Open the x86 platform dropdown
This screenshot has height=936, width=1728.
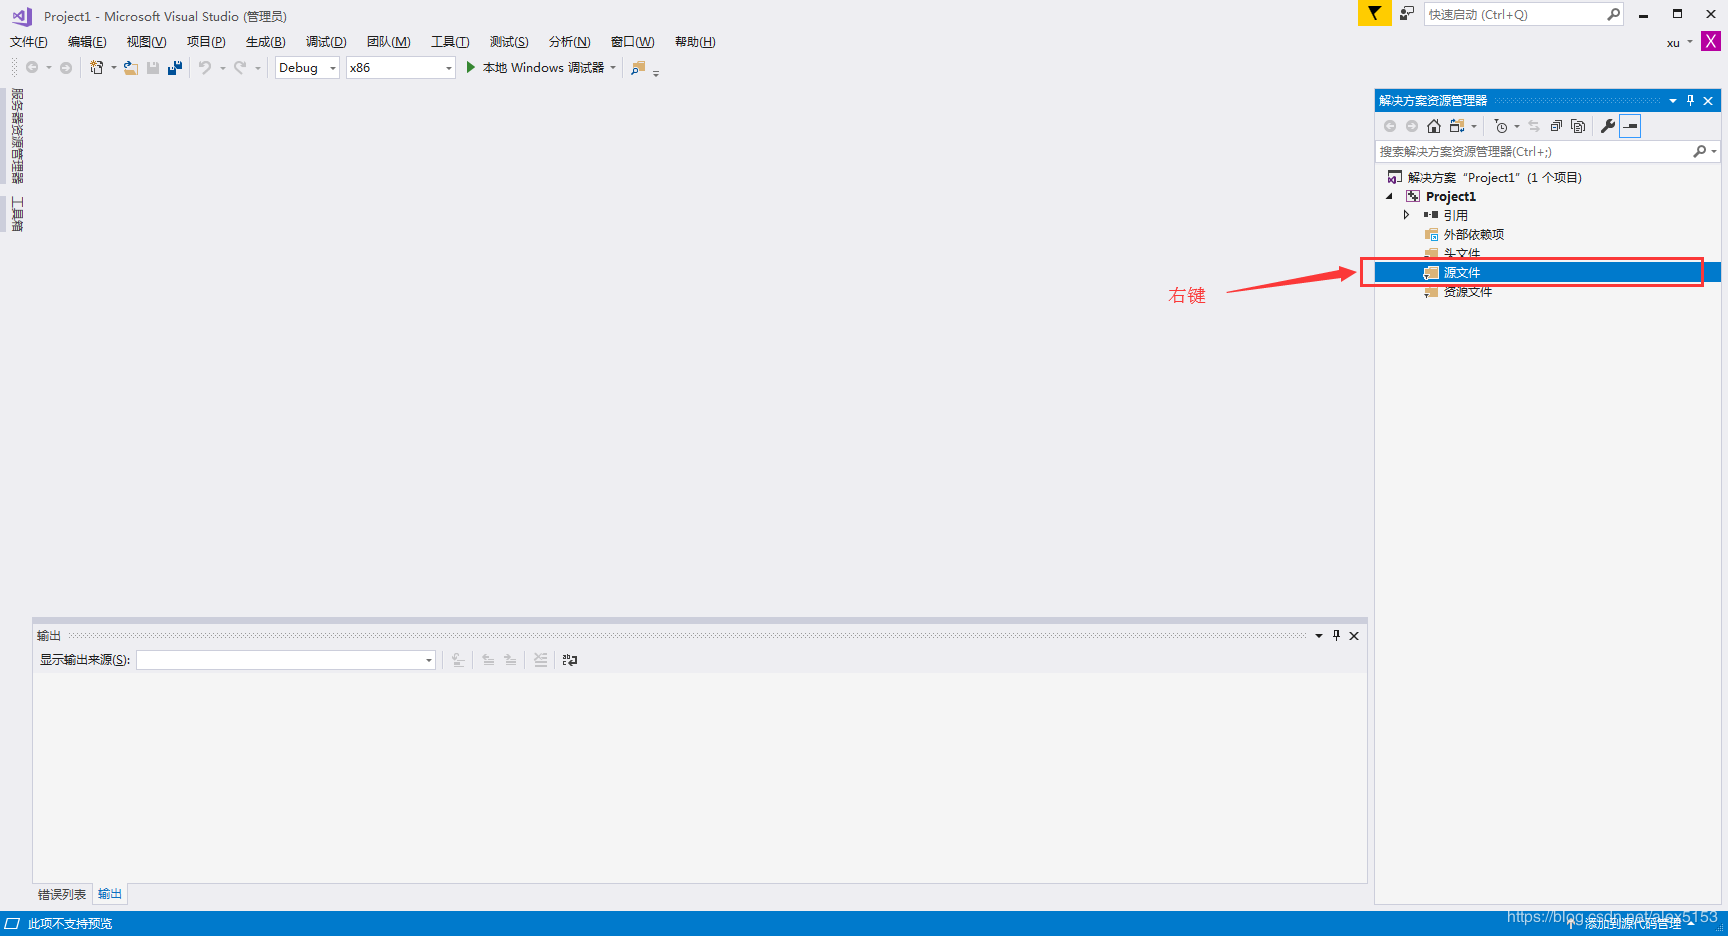tap(401, 68)
